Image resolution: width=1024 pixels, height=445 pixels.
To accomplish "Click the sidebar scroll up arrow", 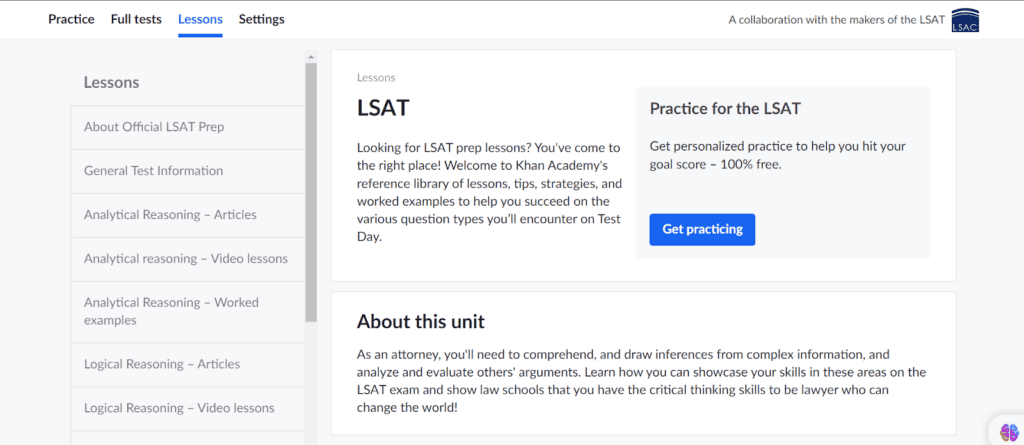I will tap(311, 57).
